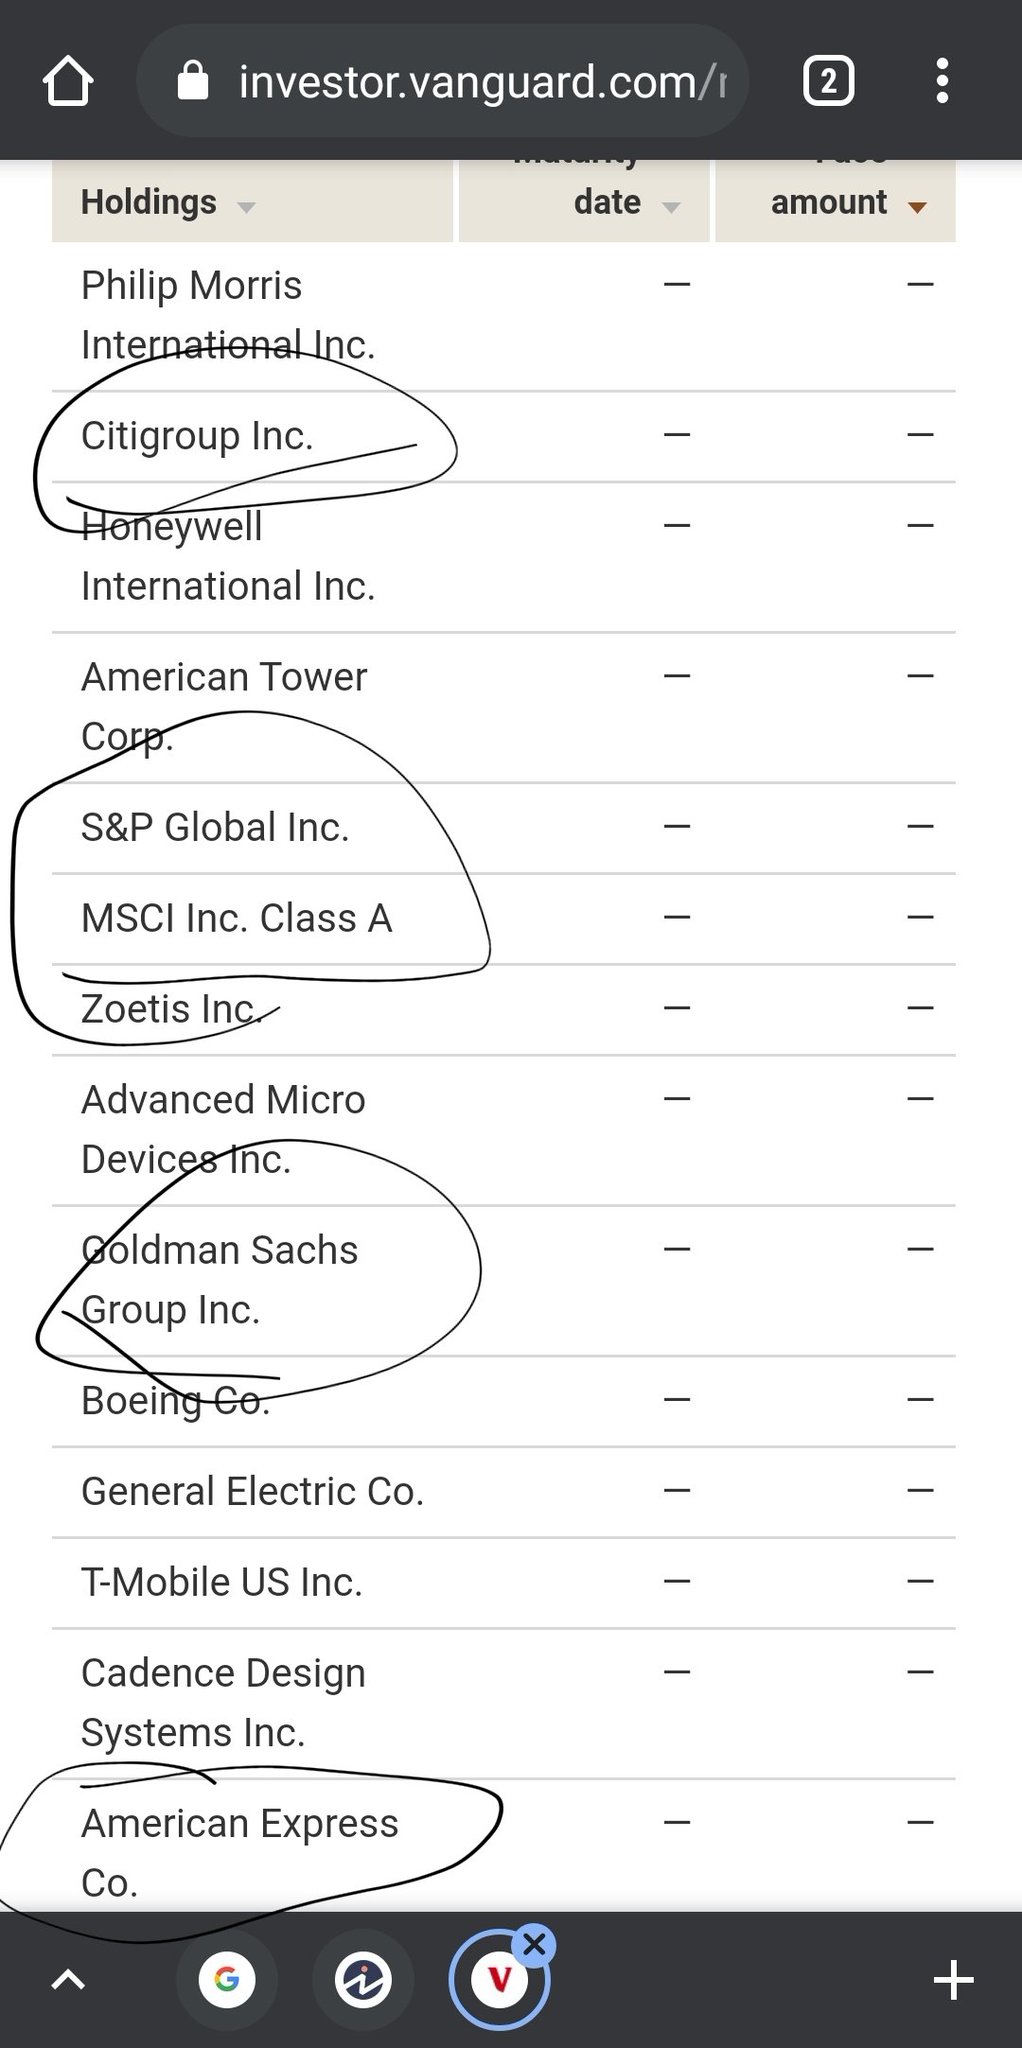
Task: Sort by Face amount column arrow
Action: (917, 207)
